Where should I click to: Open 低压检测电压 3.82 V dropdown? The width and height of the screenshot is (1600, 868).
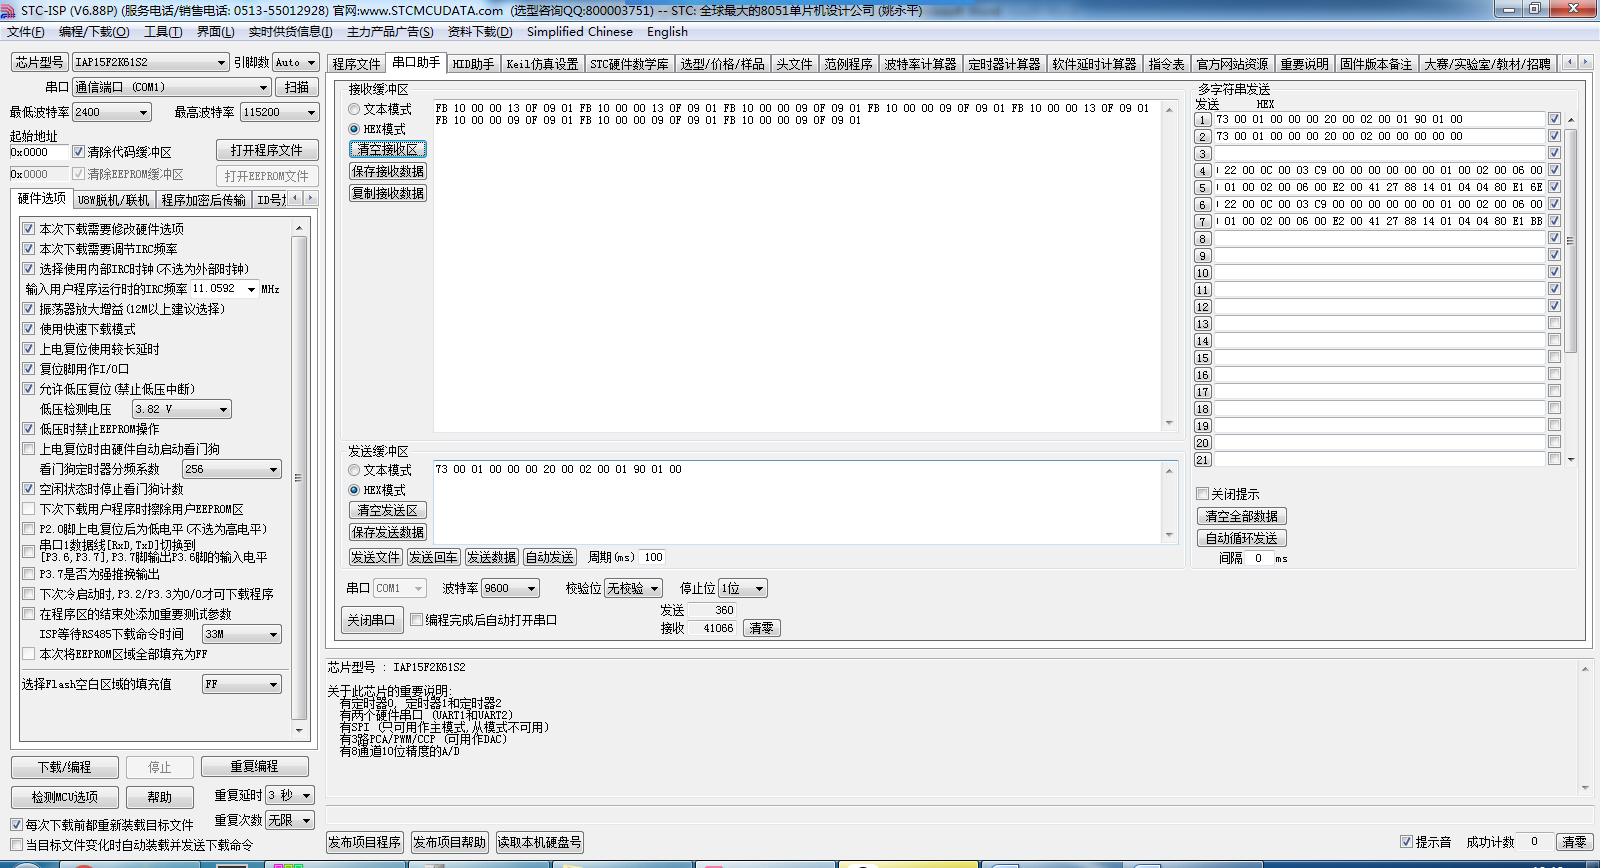(x=224, y=409)
